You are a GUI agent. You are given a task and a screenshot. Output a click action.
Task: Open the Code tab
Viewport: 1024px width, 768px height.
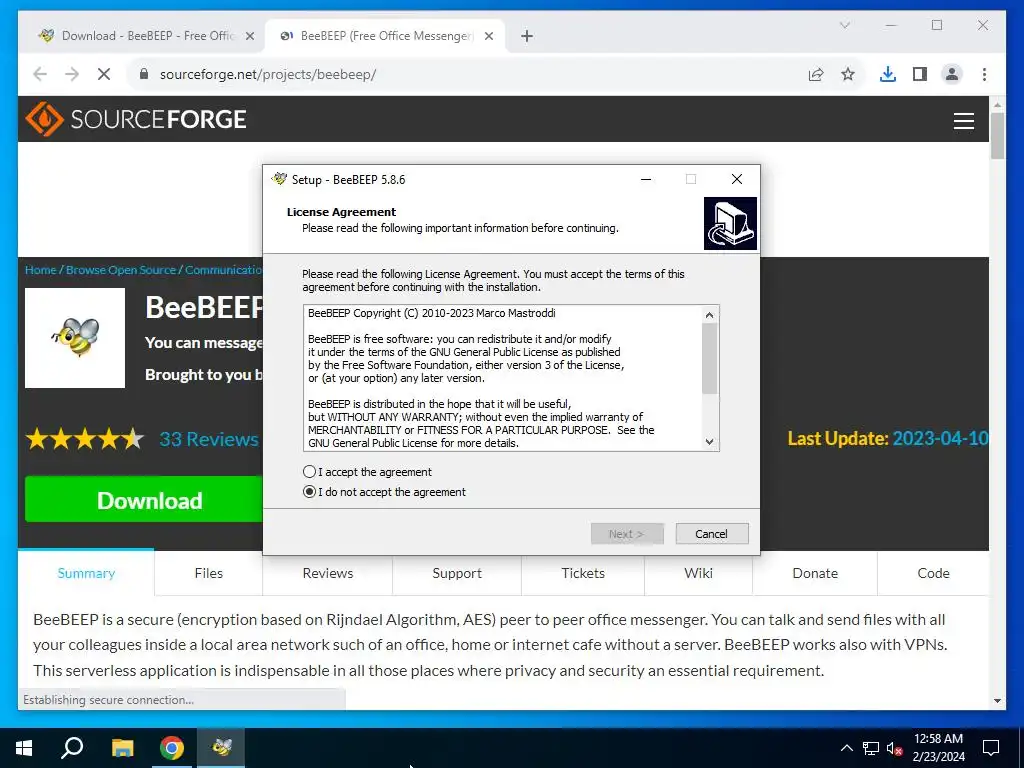[x=933, y=573]
